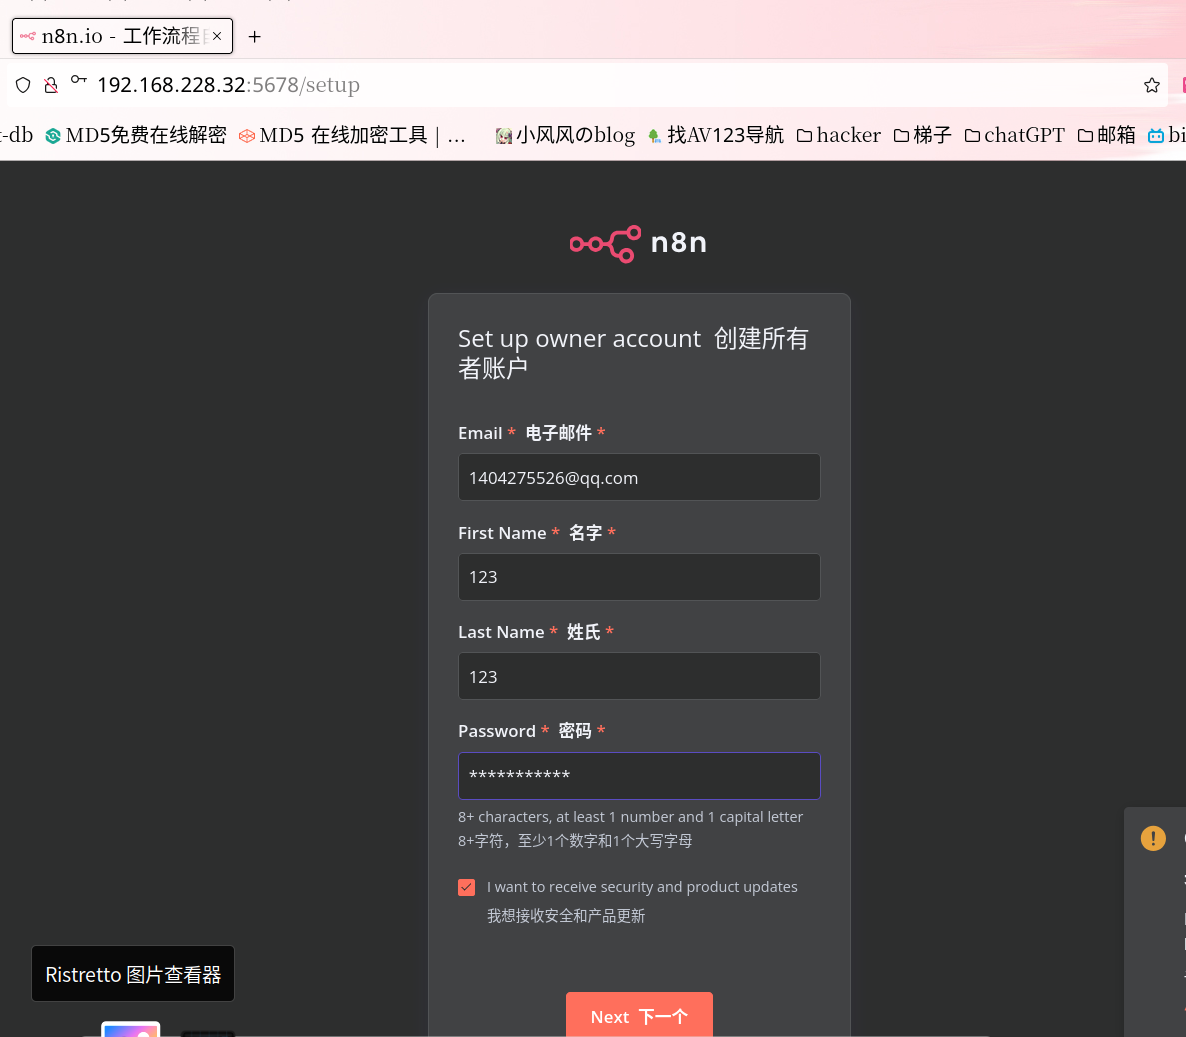Click the n8n logo

click(638, 244)
